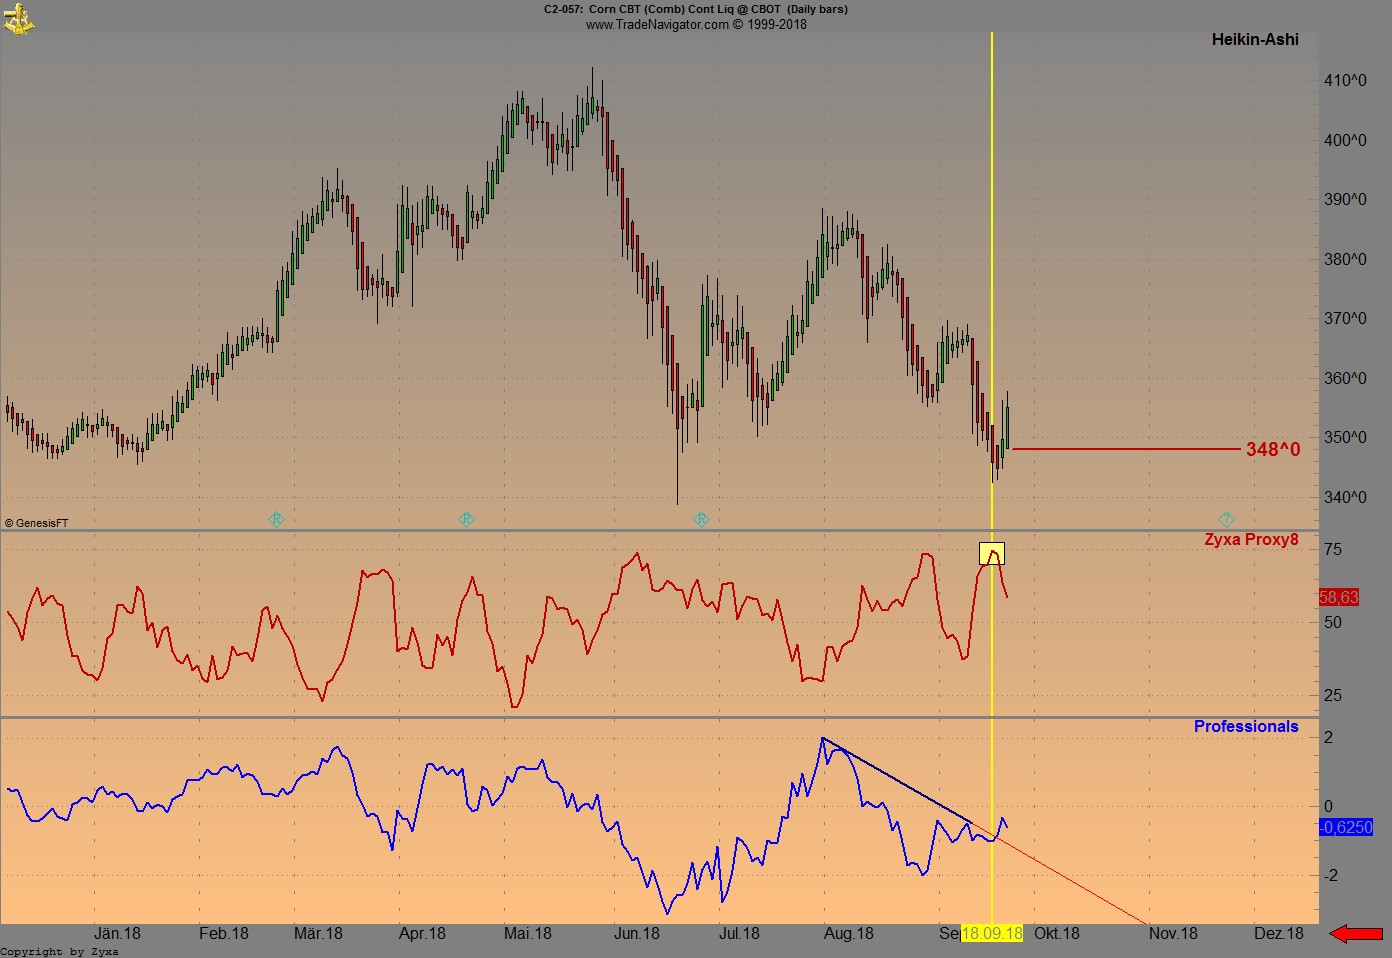Click the red scroll arrow at bottom right
Viewport: 1392px width, 958px height.
(1355, 933)
